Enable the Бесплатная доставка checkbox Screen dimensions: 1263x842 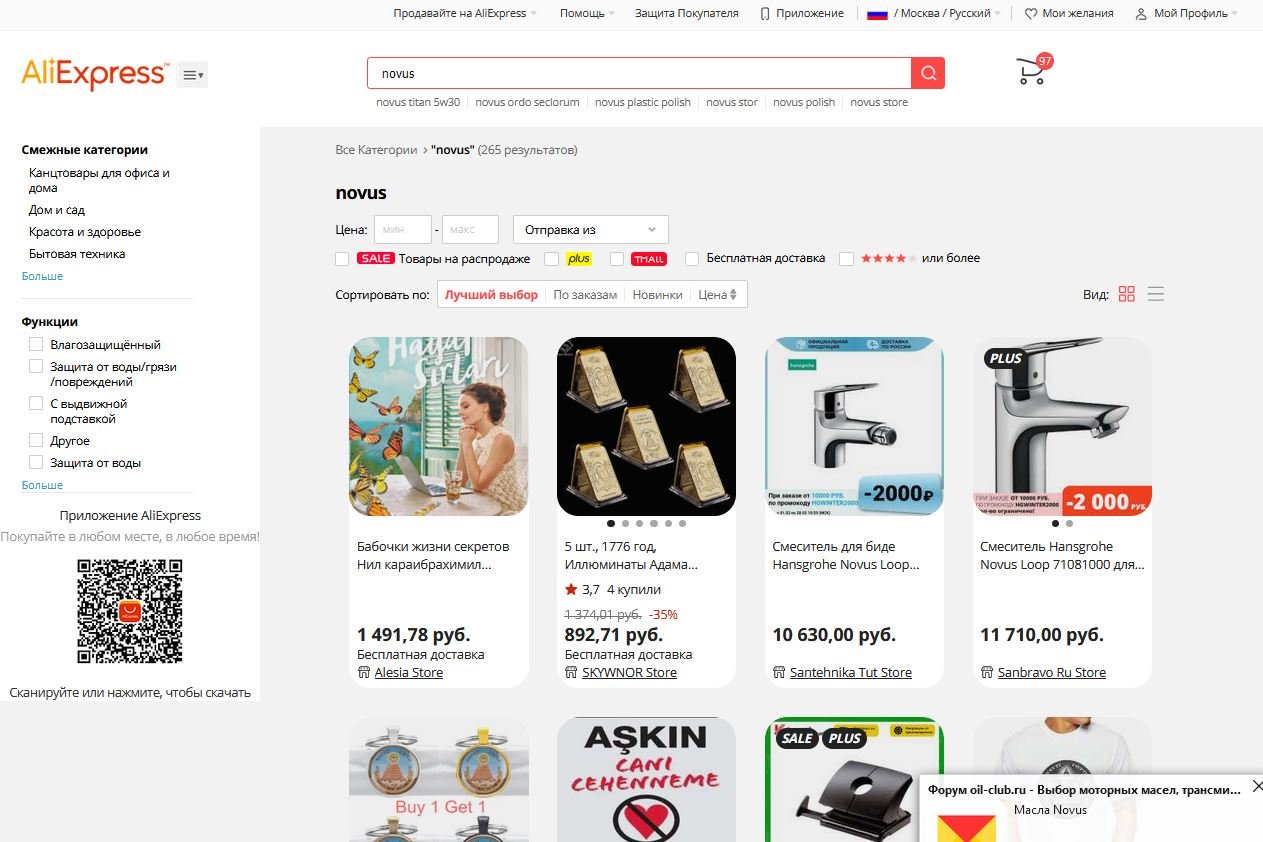[692, 259]
